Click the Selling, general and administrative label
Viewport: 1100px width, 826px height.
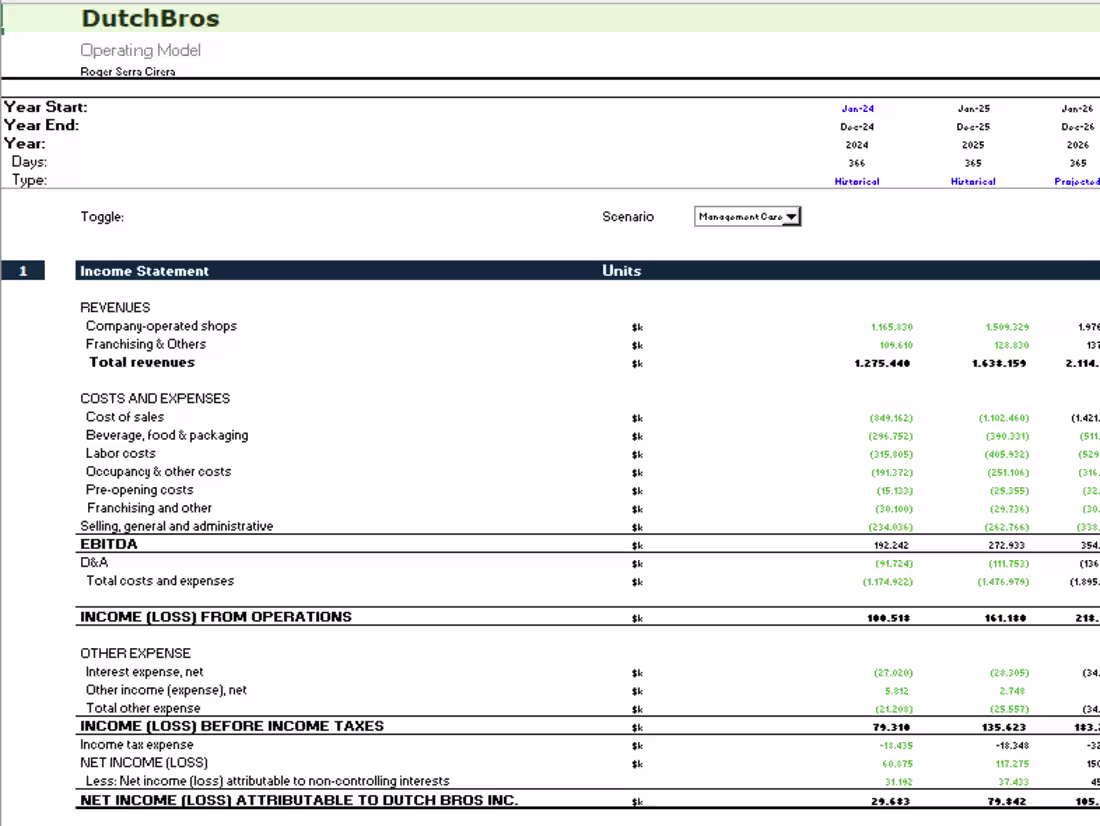[177, 526]
